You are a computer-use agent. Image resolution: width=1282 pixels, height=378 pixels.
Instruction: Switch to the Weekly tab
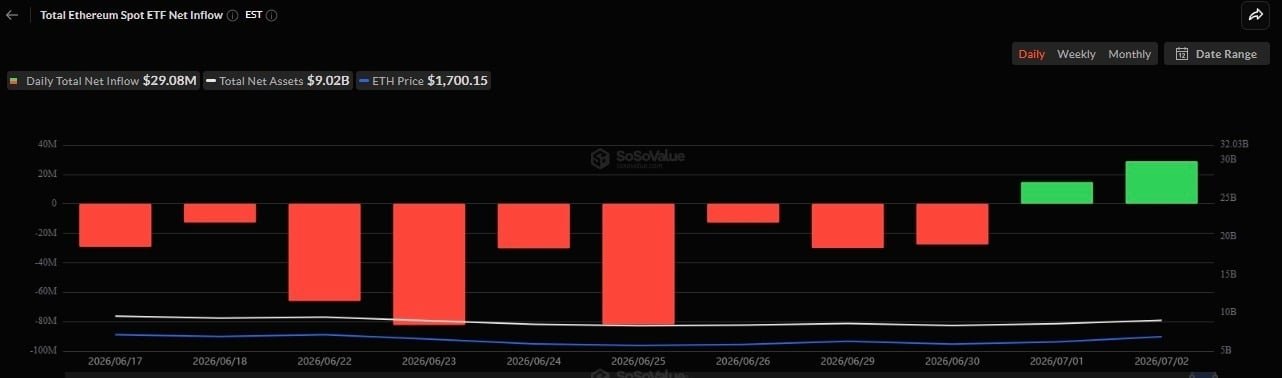click(x=1076, y=54)
